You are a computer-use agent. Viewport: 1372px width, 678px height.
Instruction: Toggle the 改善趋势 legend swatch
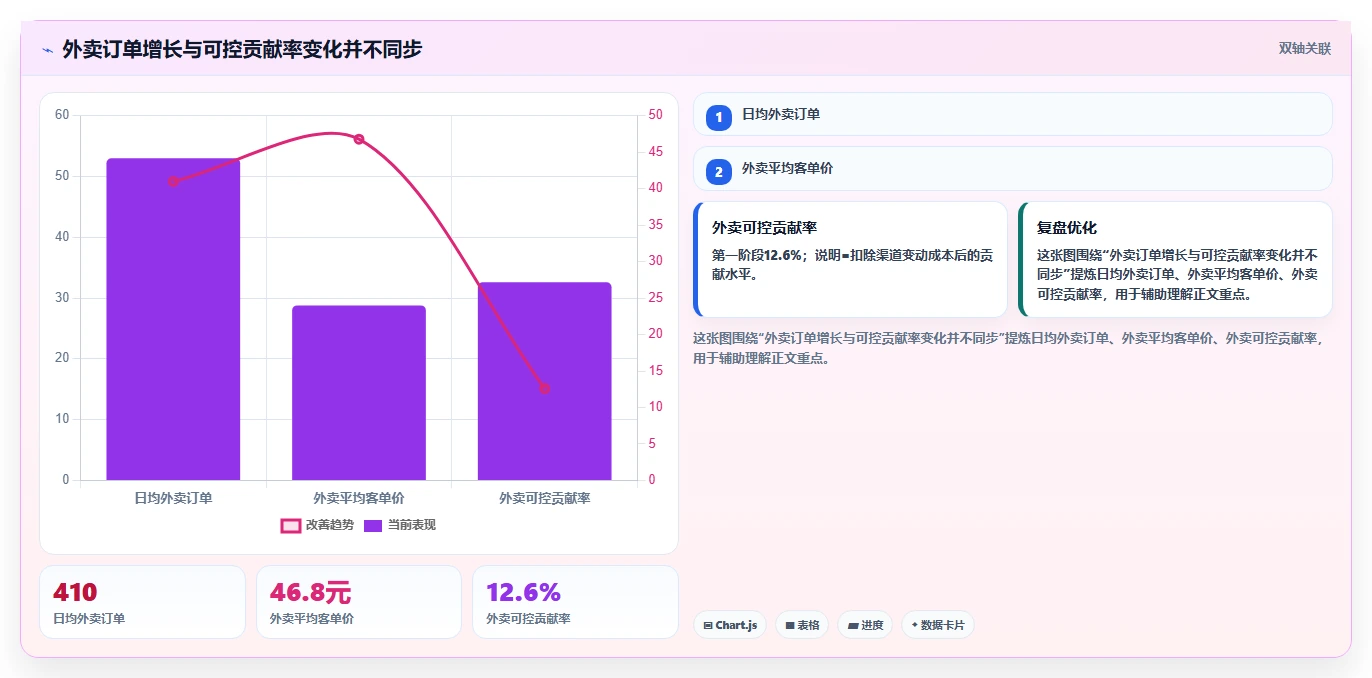pyautogui.click(x=290, y=525)
